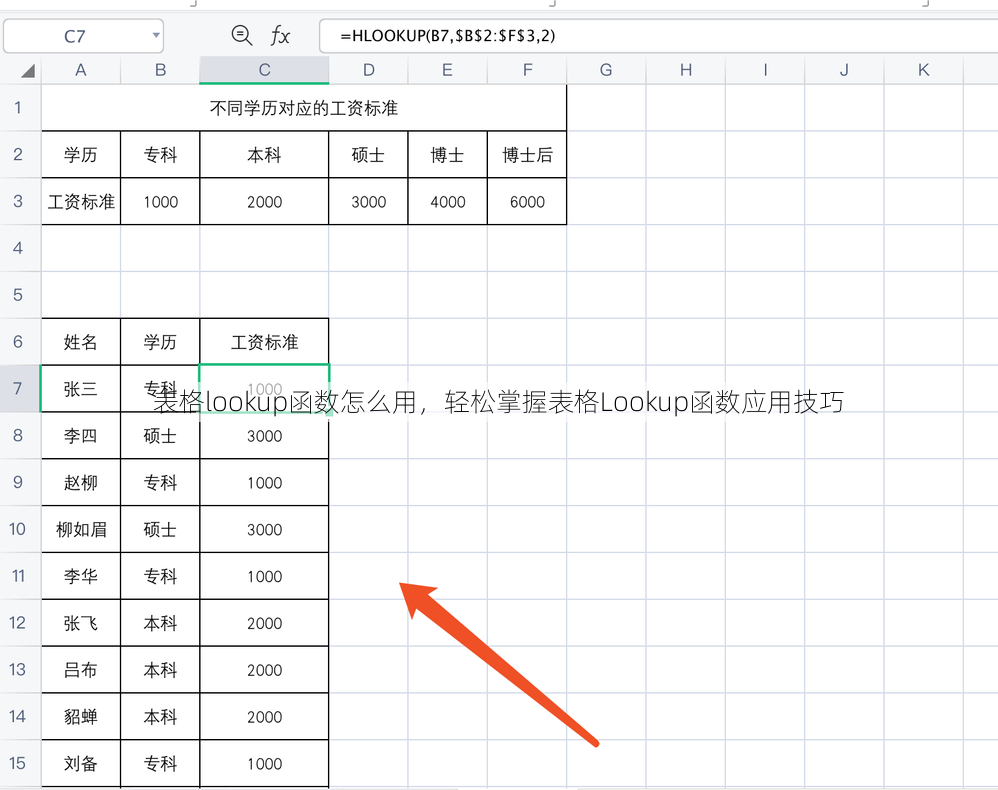Select column C header
The image size is (998, 790).
pyautogui.click(x=264, y=70)
